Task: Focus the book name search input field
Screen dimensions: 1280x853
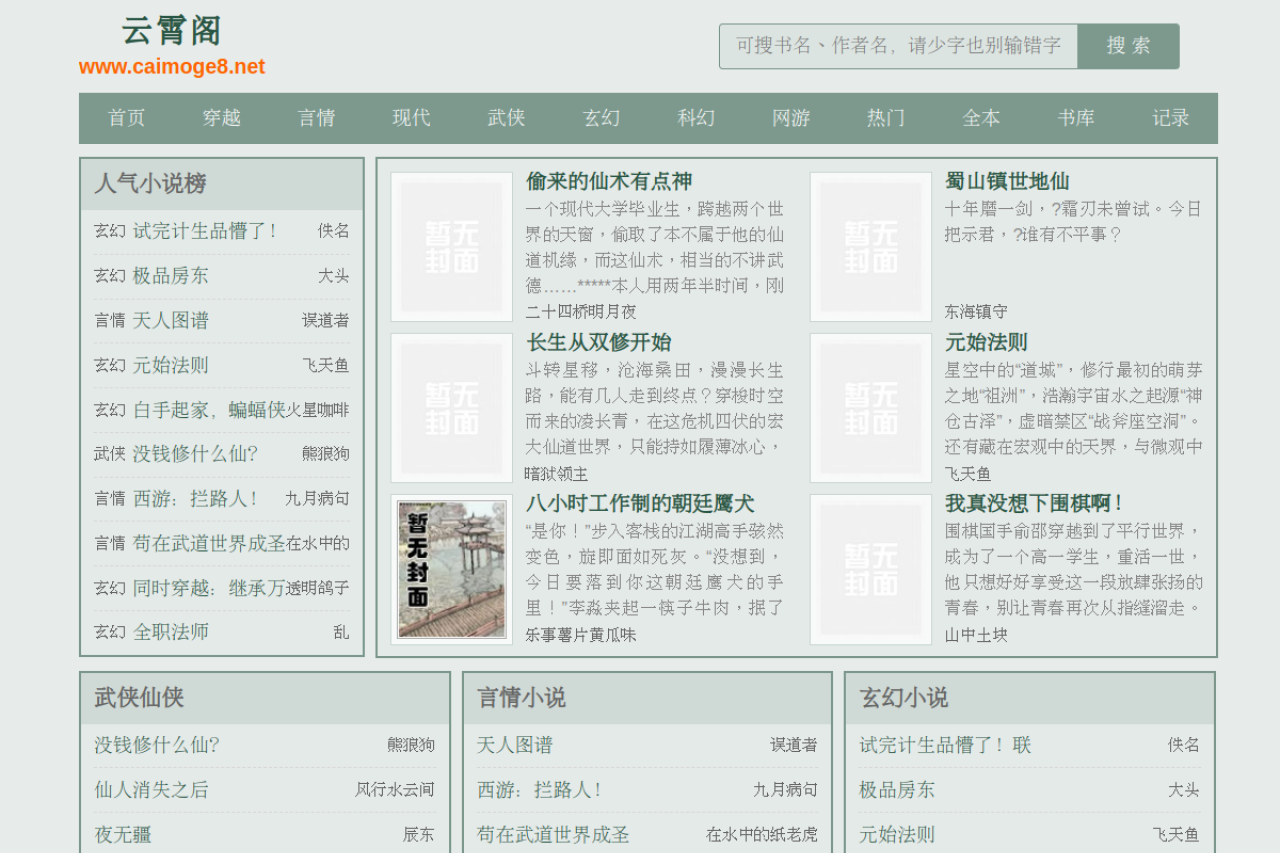Action: tap(898, 46)
